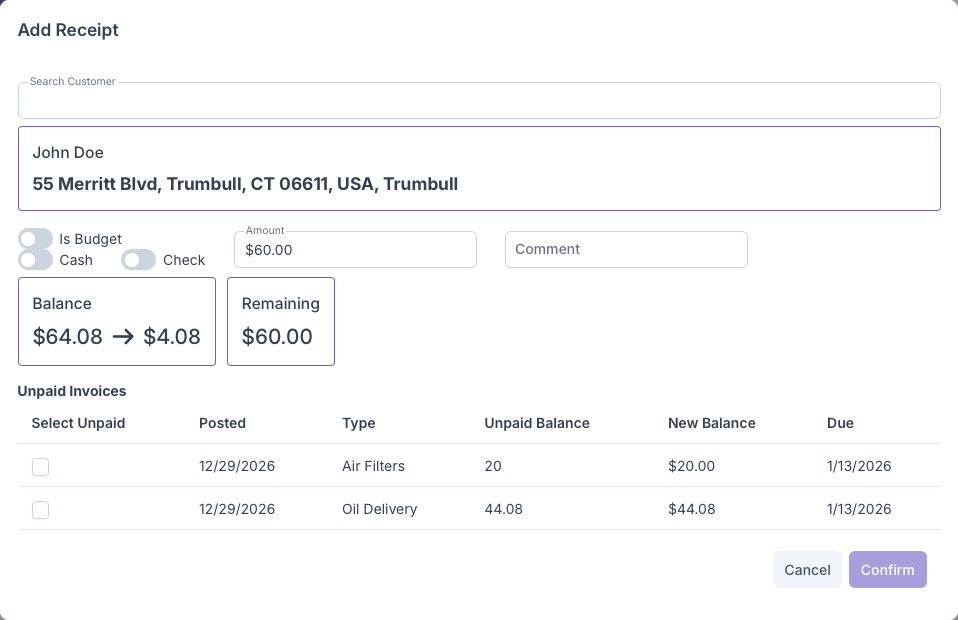The width and height of the screenshot is (958, 620).
Task: Click into the Comment field
Action: click(626, 250)
